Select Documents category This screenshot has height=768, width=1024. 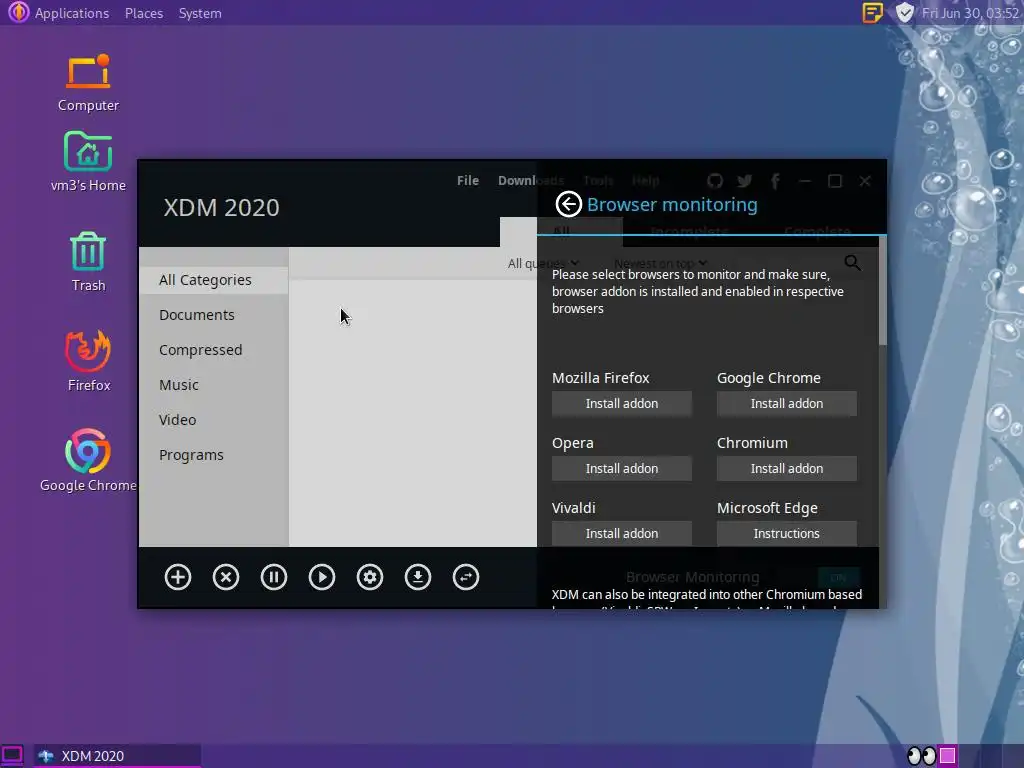click(214, 315)
